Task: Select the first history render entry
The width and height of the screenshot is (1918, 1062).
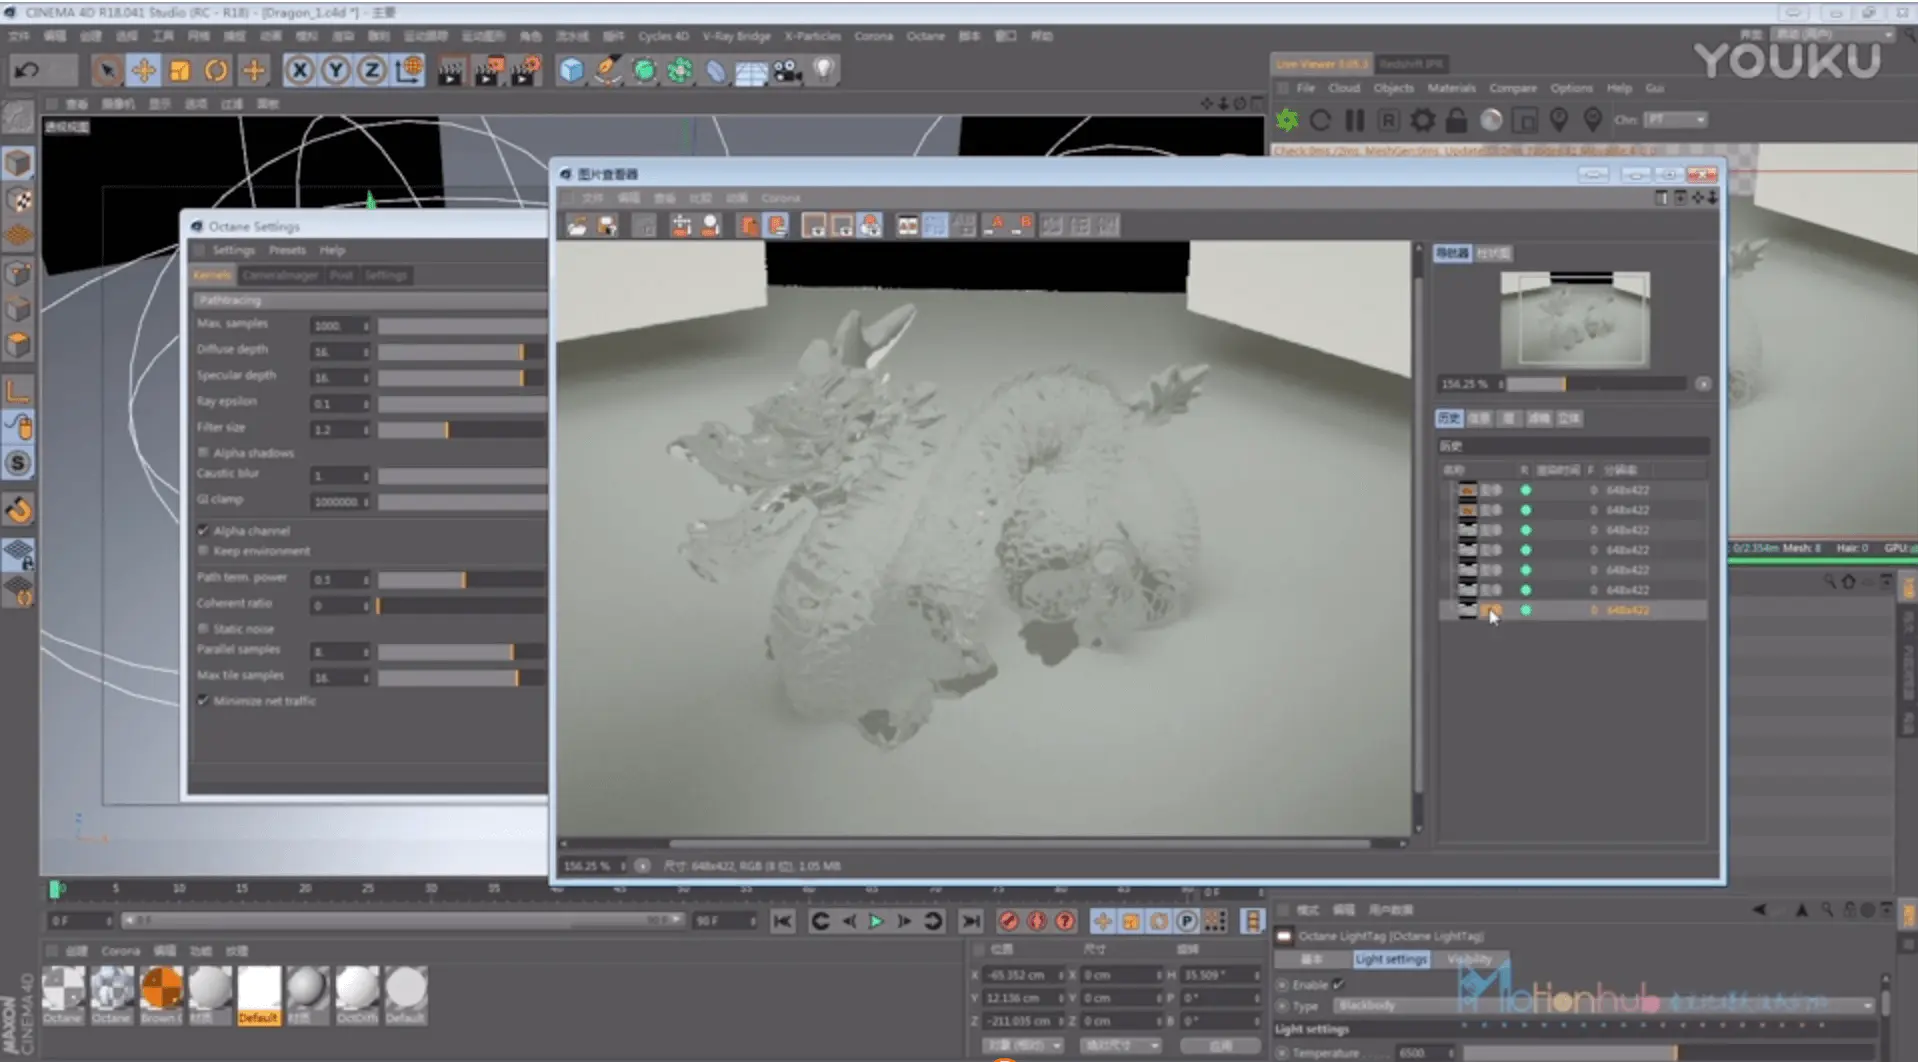Action: pos(1573,490)
